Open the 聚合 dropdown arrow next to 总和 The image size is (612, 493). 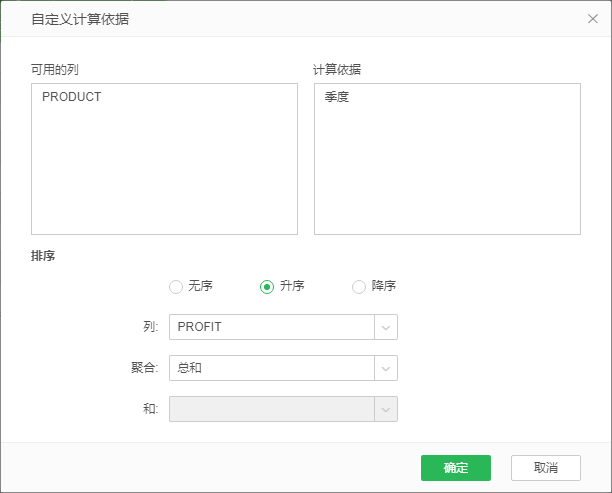pyautogui.click(x=386, y=368)
